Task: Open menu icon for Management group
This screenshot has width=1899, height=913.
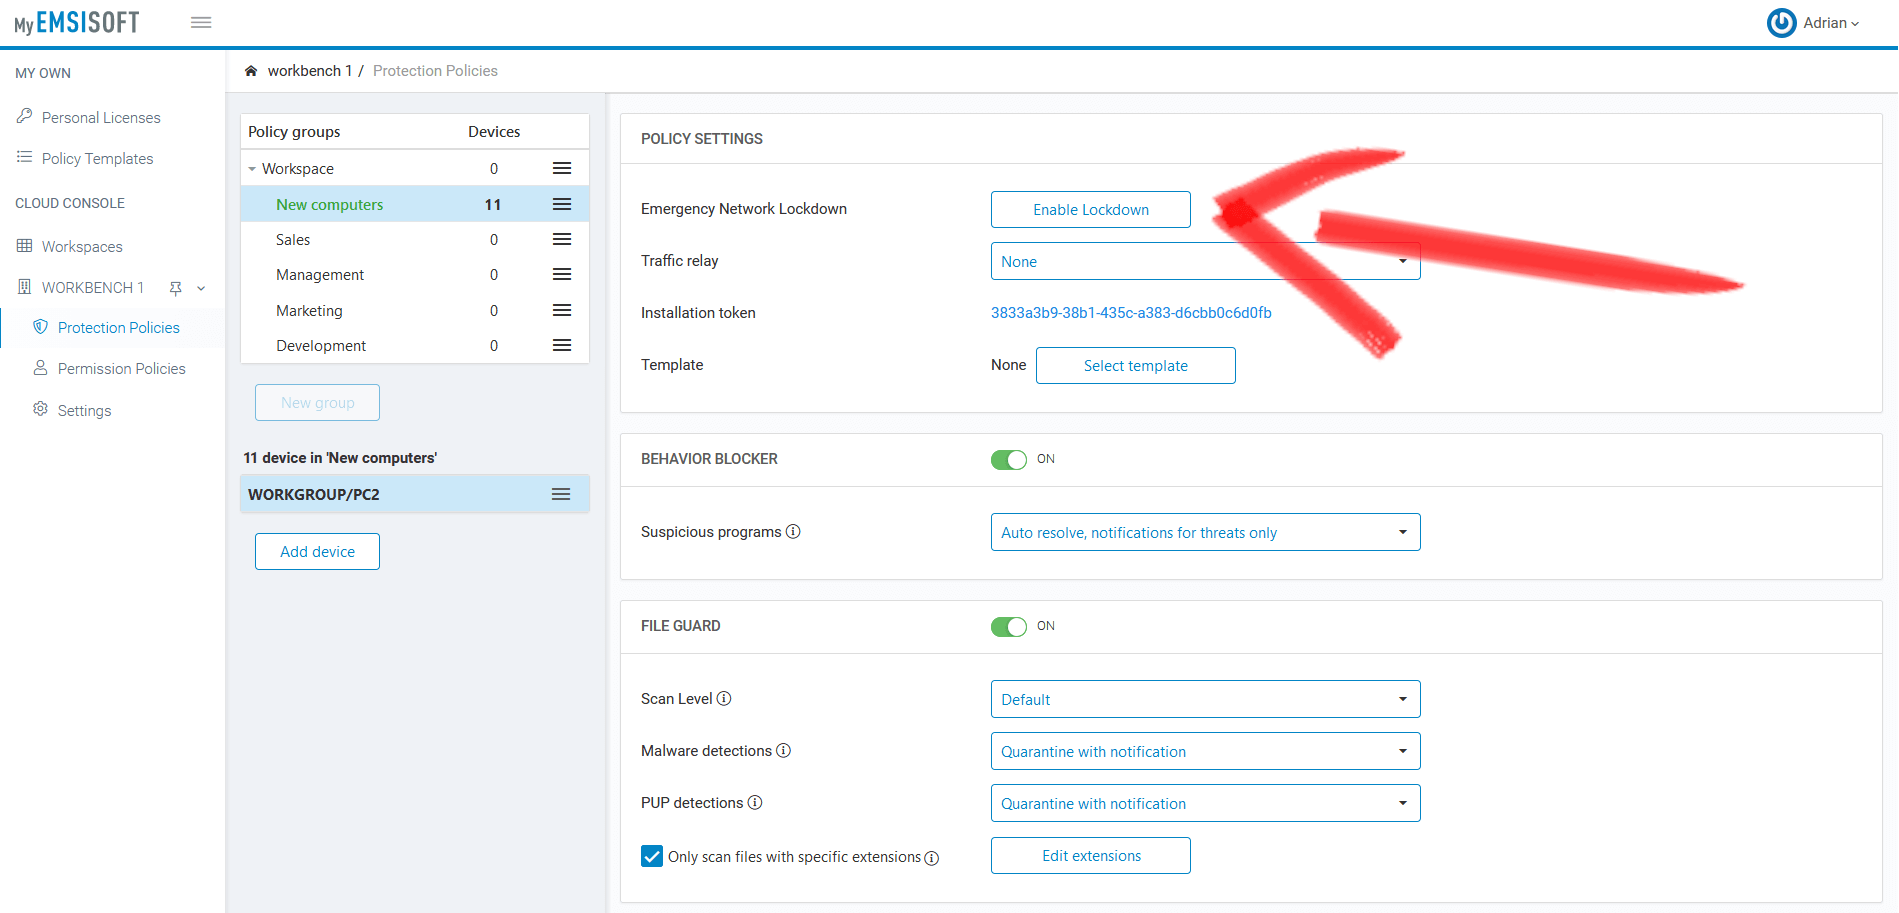Action: point(562,275)
